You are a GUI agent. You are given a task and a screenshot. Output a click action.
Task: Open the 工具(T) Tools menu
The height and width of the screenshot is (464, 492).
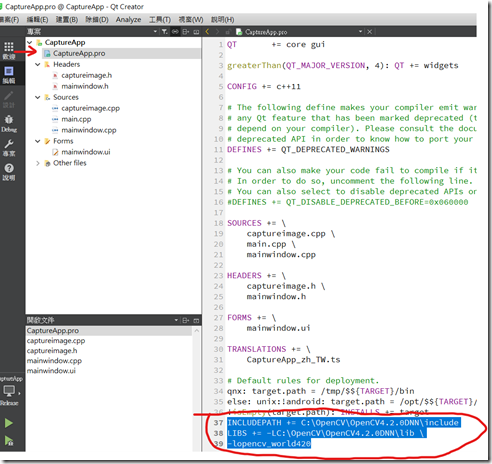[160, 20]
